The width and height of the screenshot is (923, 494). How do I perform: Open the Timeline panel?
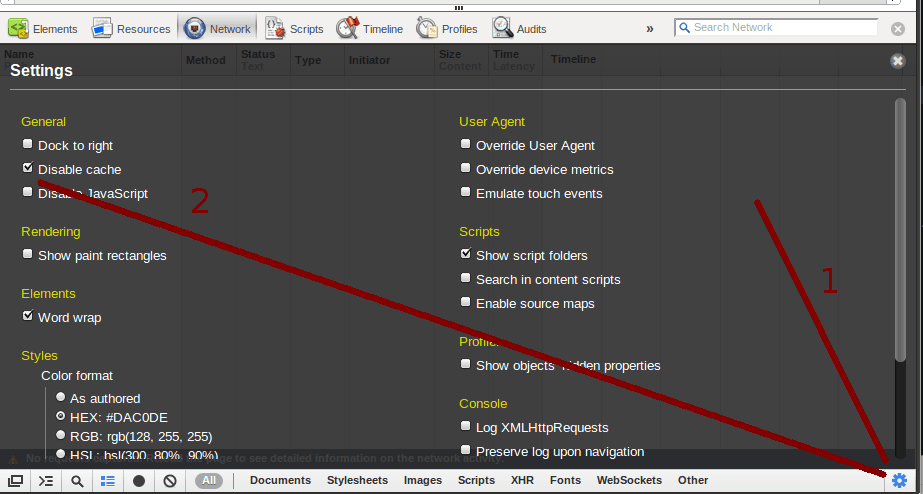[370, 28]
